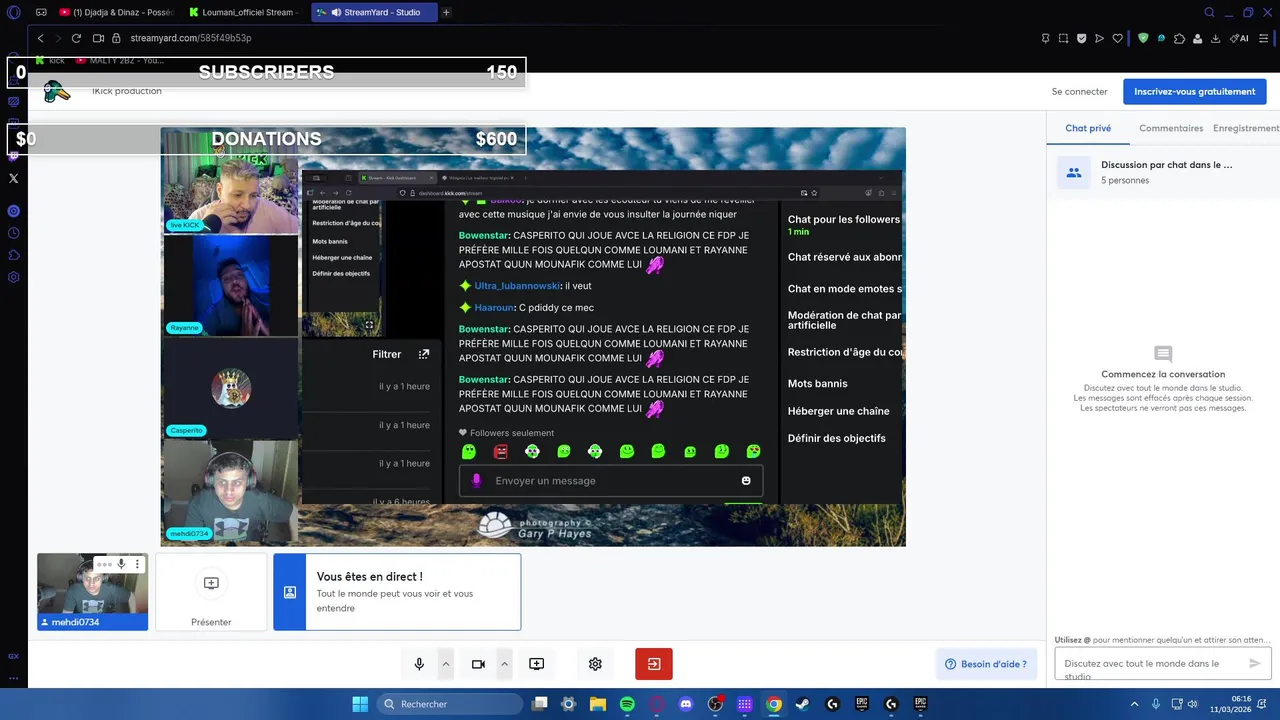
Task: Open File Explorer from the taskbar
Action: coord(598,704)
